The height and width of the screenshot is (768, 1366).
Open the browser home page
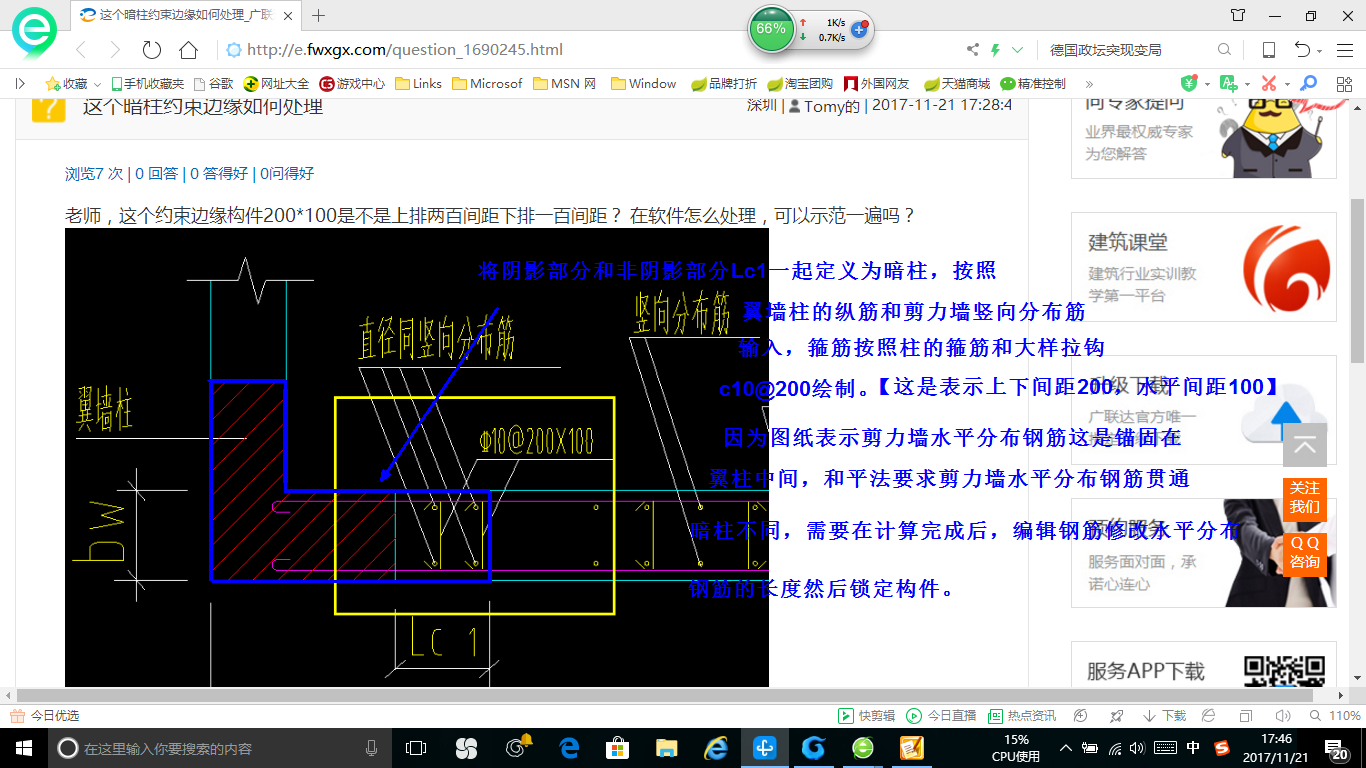[188, 50]
